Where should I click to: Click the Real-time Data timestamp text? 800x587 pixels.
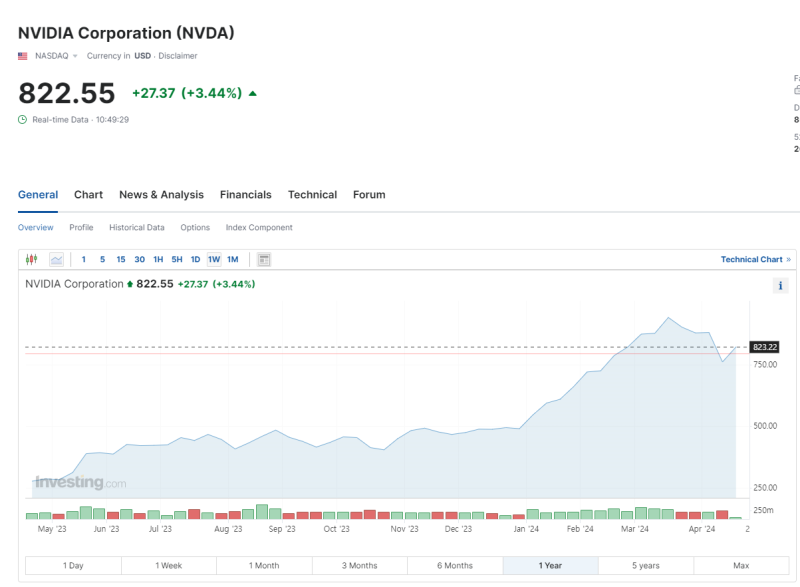(x=81, y=120)
